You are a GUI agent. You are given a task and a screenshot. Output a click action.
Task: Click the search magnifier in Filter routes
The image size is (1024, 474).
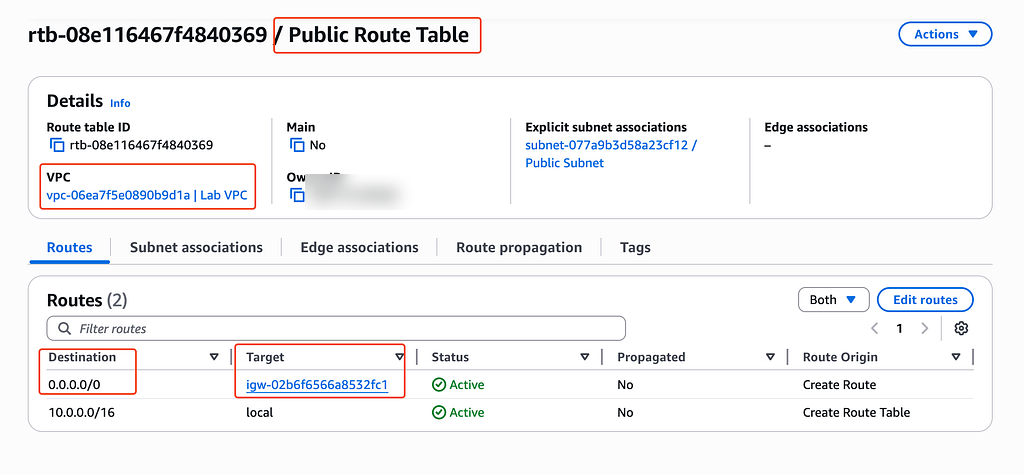coord(64,328)
